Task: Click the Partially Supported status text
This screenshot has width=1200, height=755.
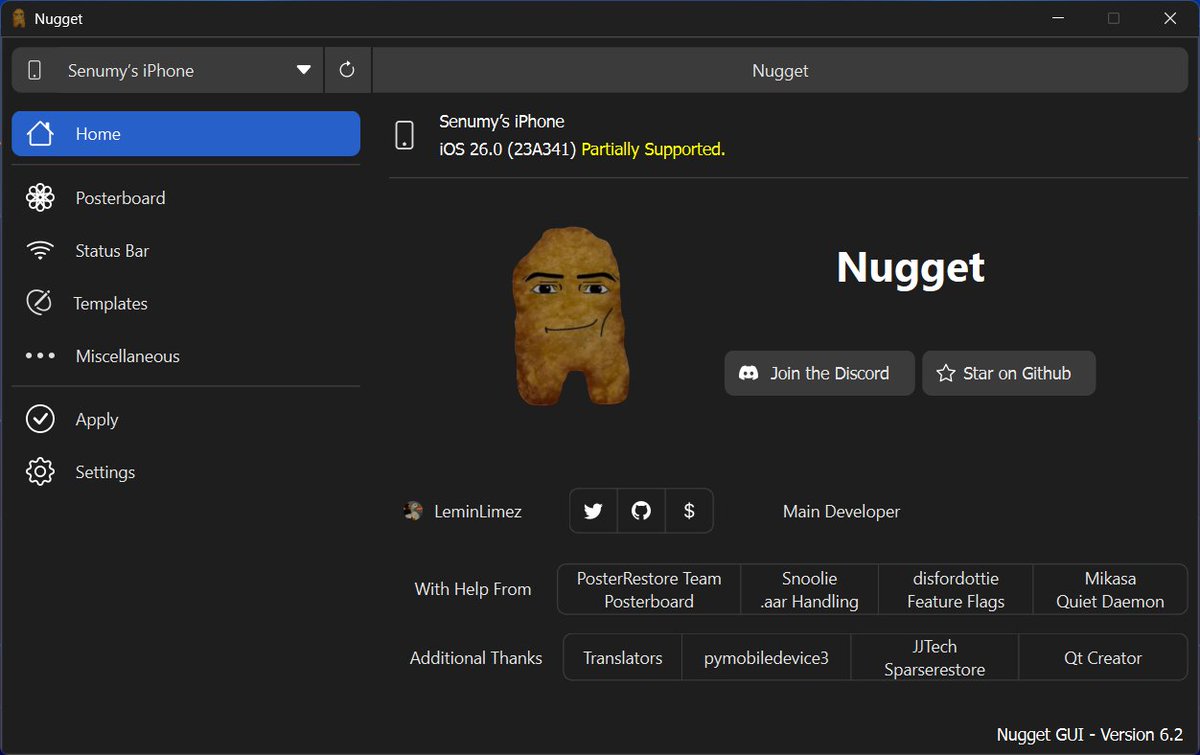Action: pos(653,149)
